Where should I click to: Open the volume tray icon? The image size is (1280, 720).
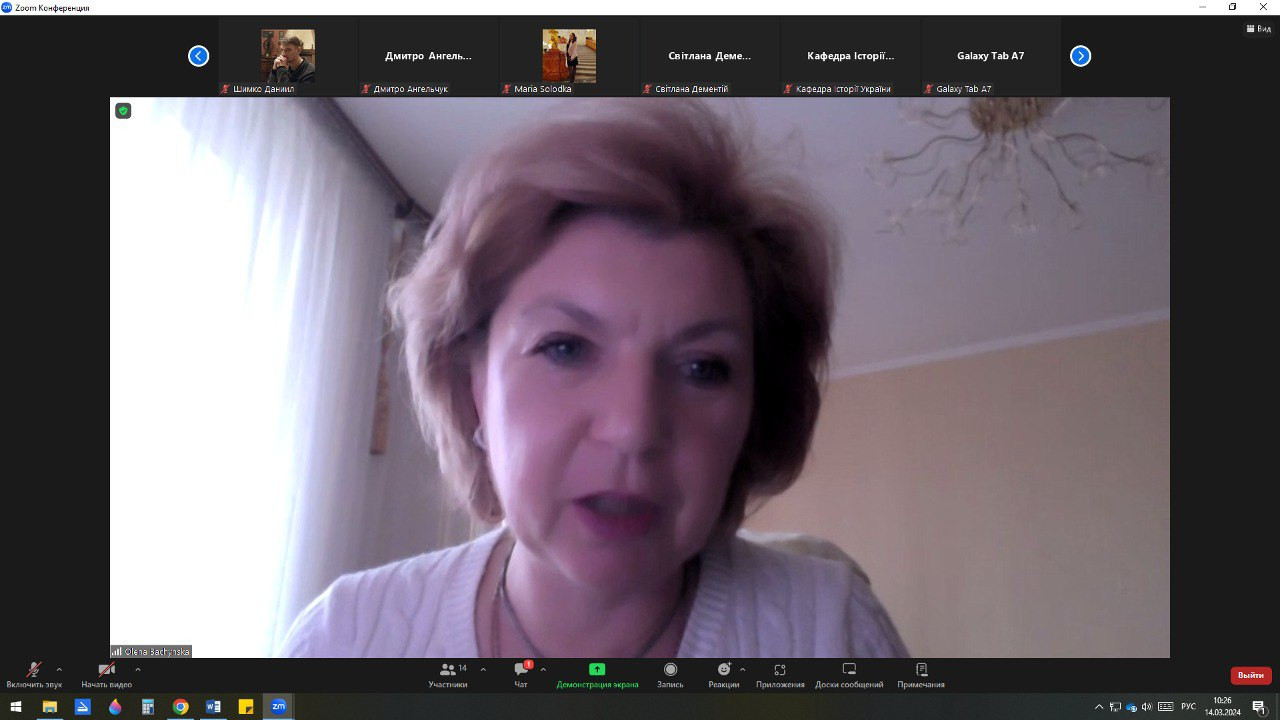point(1146,707)
